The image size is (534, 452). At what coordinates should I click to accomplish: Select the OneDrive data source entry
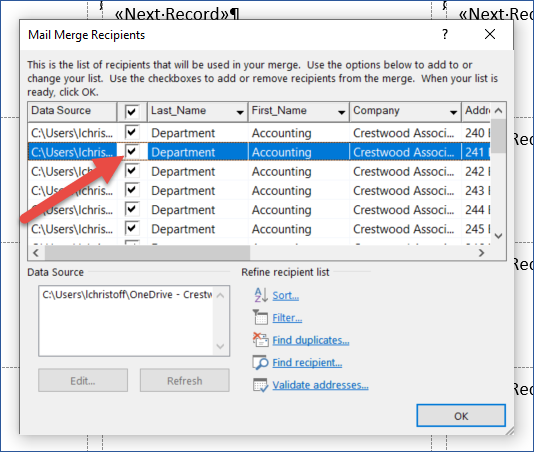coord(127,295)
